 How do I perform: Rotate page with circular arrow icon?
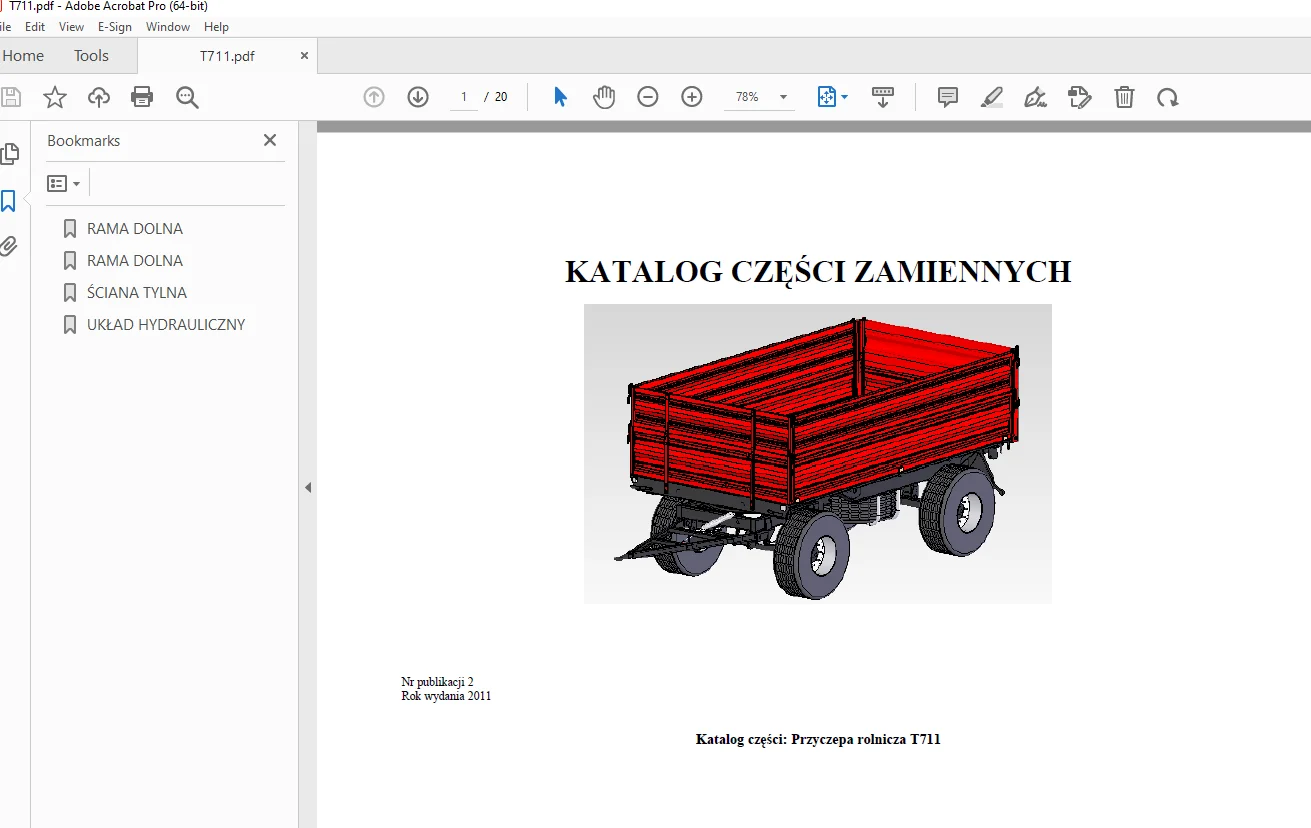(x=1168, y=97)
